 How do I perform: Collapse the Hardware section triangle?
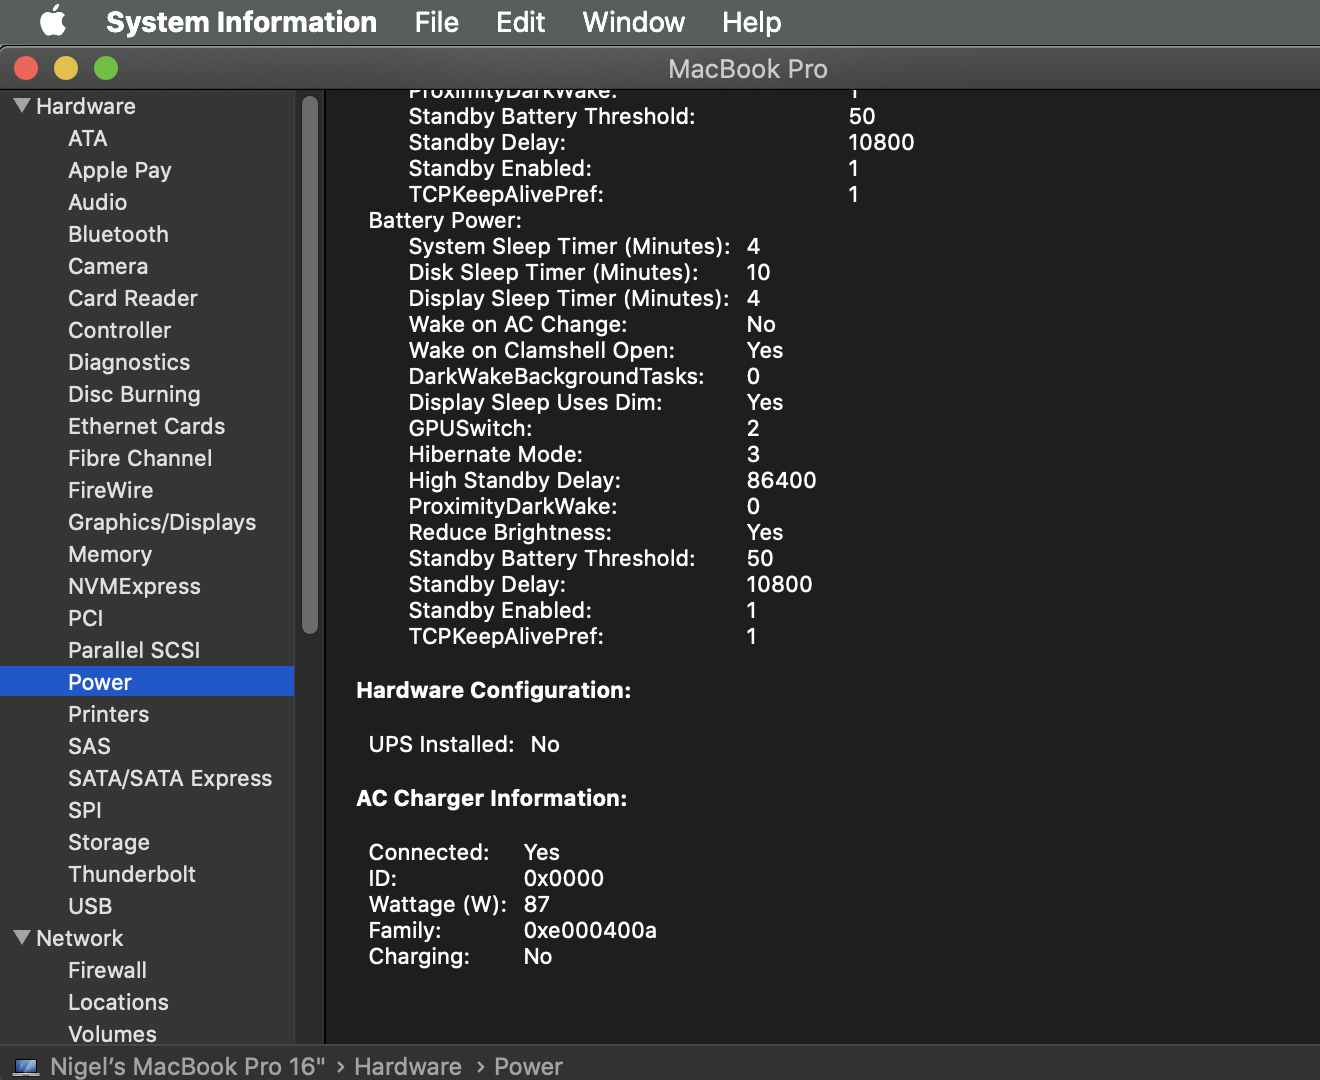(x=22, y=105)
